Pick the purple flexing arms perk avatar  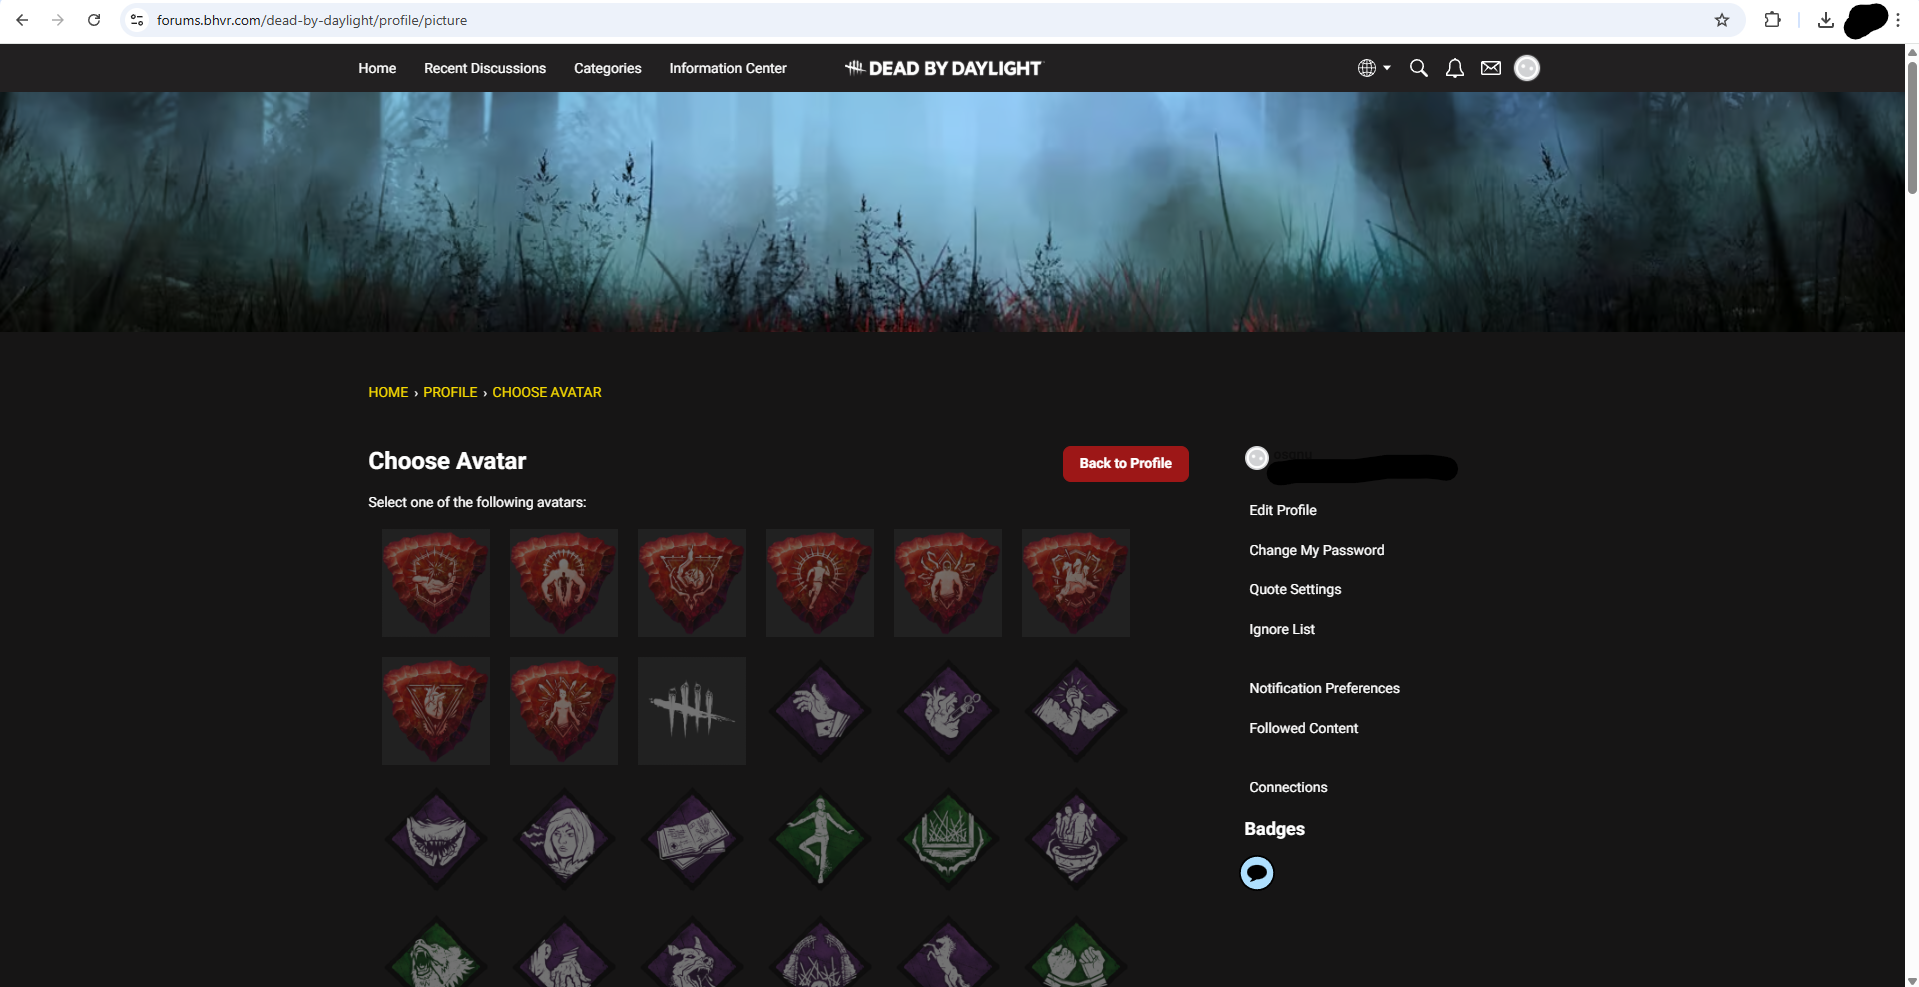click(x=1076, y=711)
